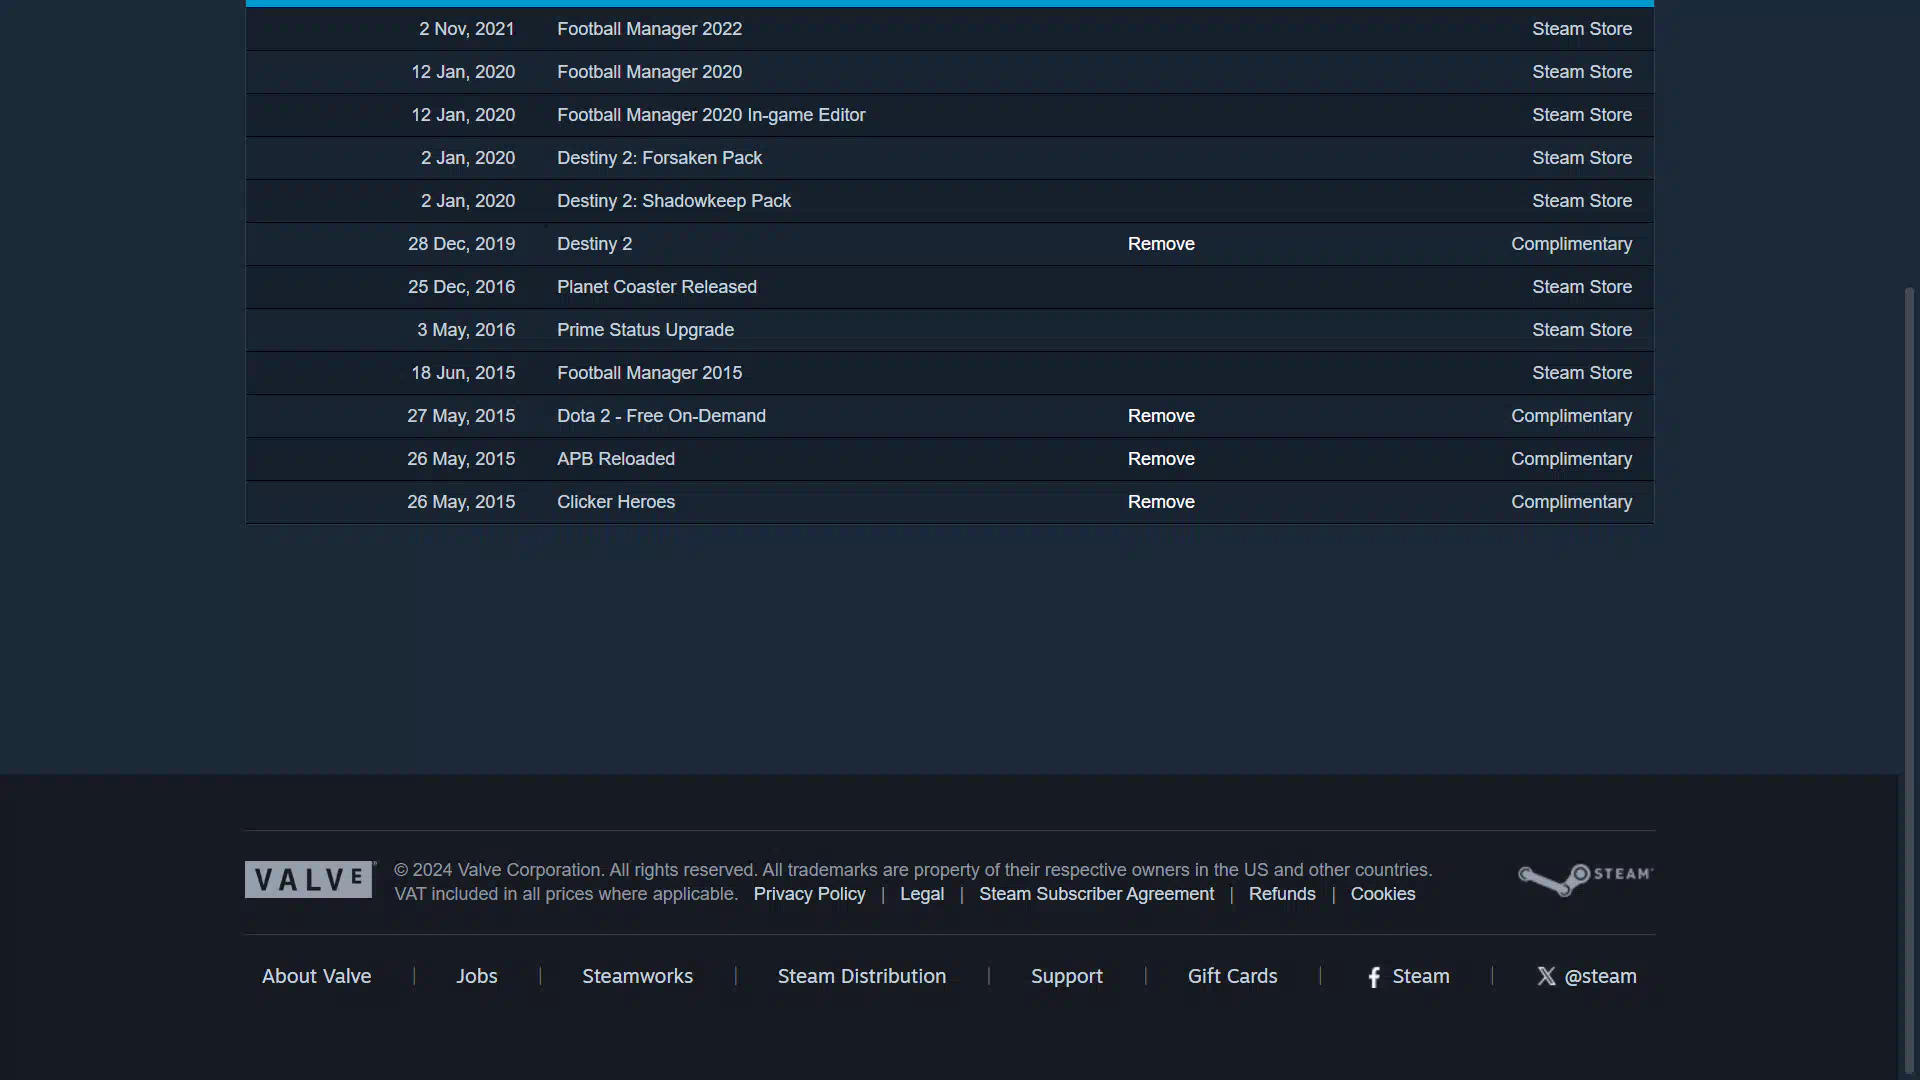This screenshot has width=1920, height=1080.
Task: Open the Steamworks link
Action: 637,976
